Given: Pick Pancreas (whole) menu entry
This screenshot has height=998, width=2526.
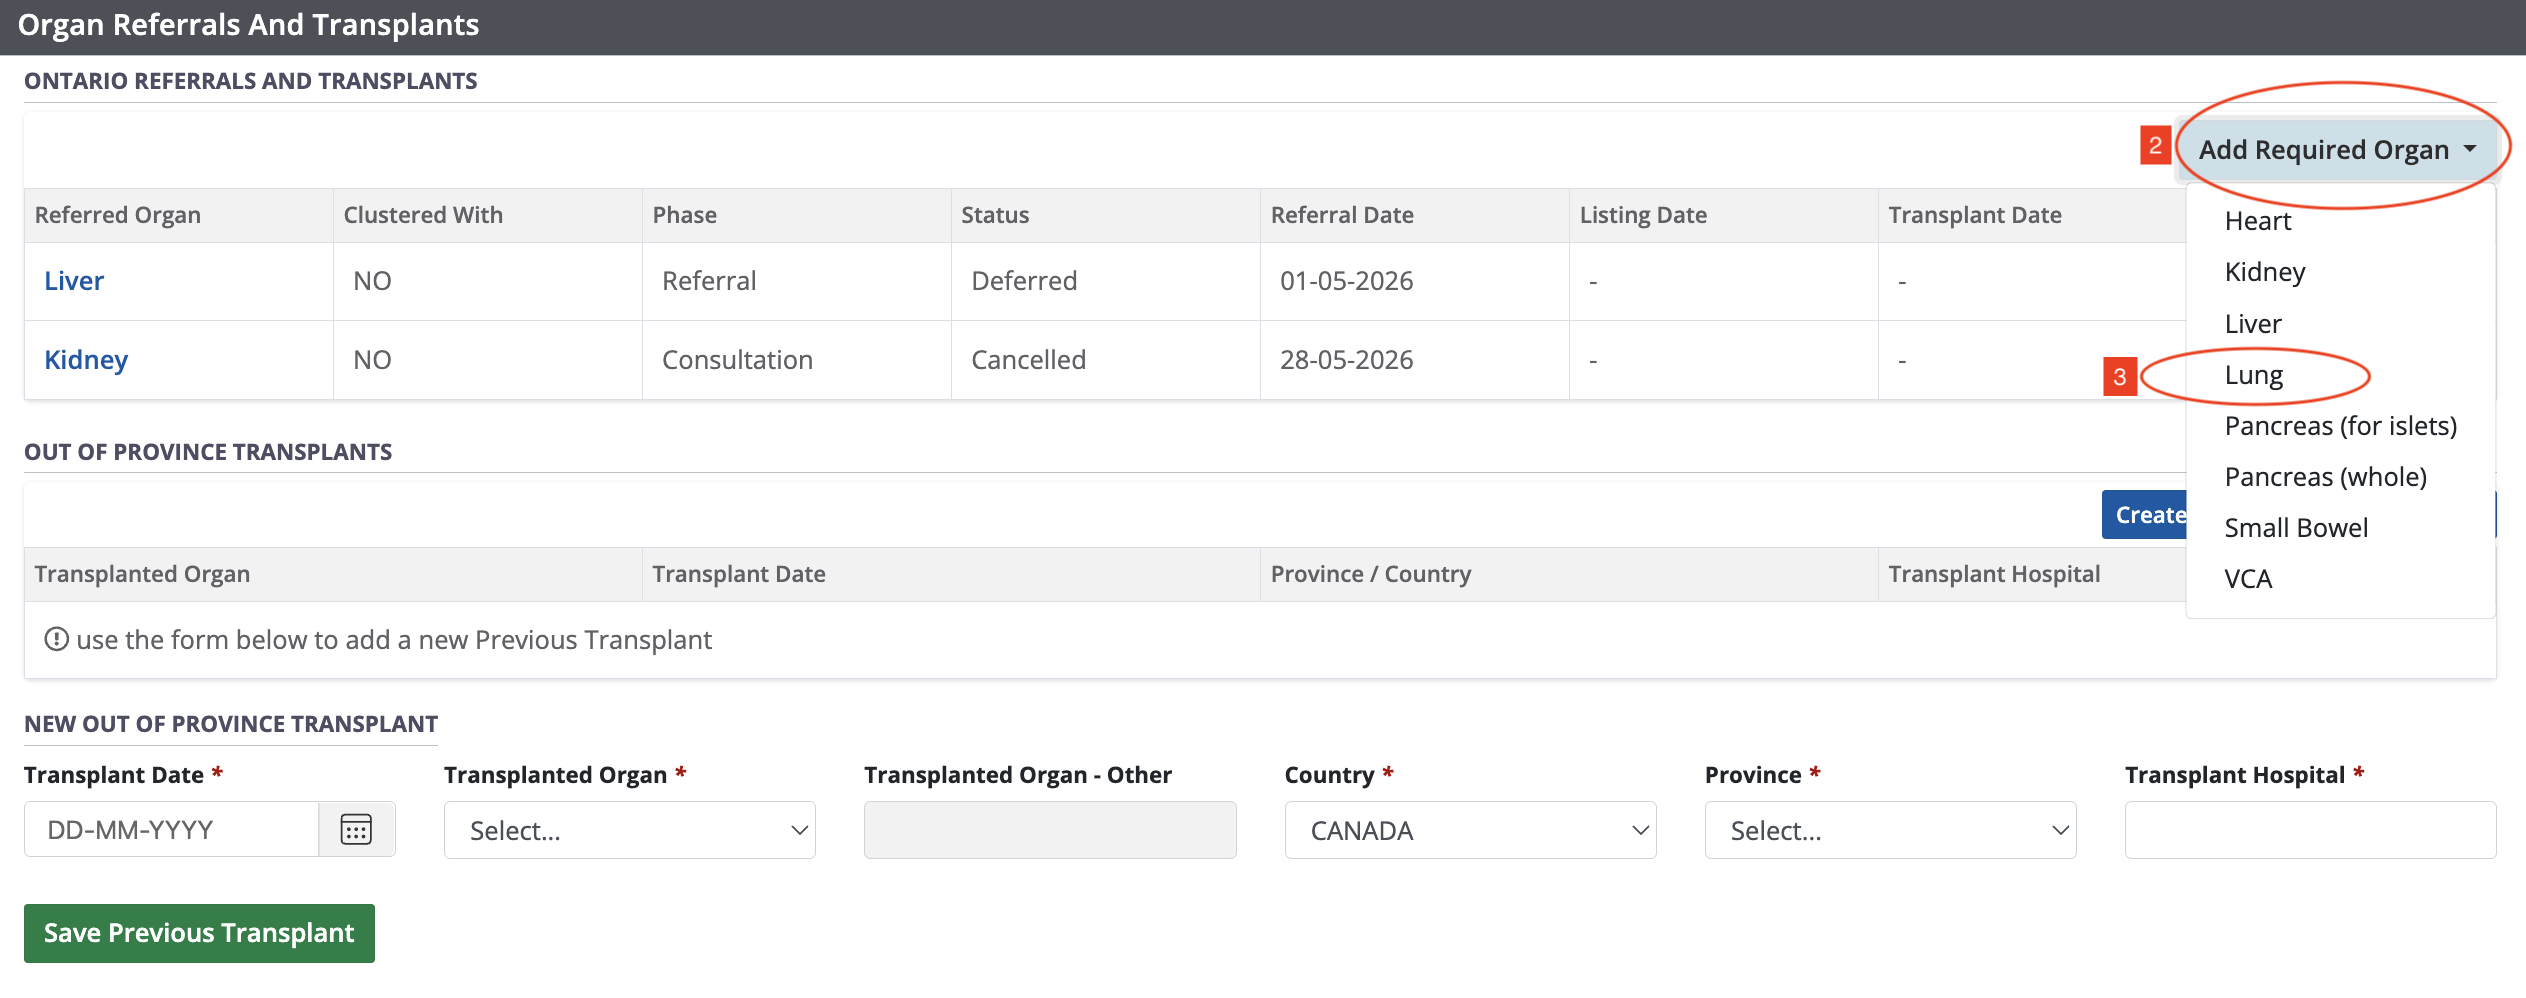Looking at the screenshot, I should point(2325,477).
